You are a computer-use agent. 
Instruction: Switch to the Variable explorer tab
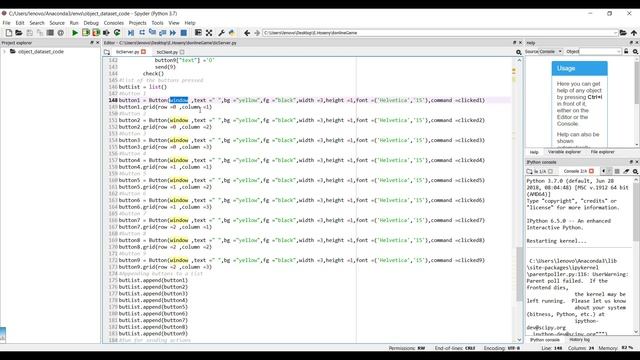564,152
